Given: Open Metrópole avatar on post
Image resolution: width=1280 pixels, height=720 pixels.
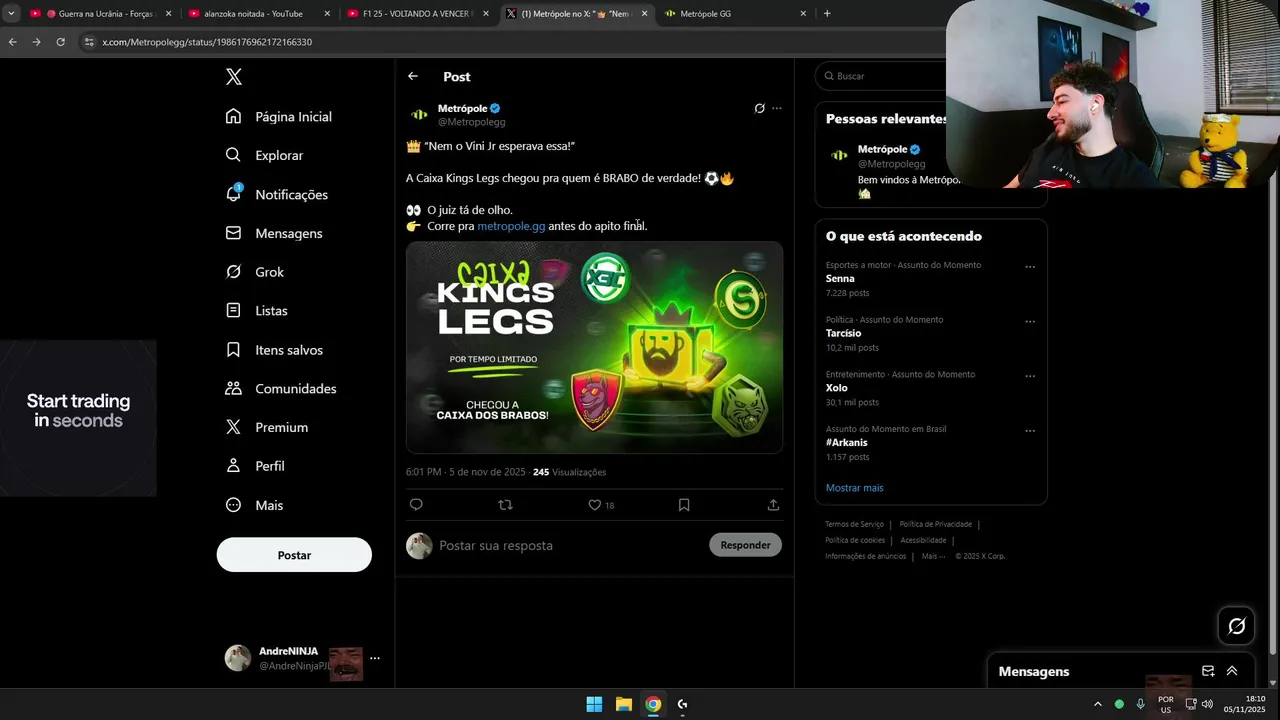Looking at the screenshot, I should (x=419, y=114).
